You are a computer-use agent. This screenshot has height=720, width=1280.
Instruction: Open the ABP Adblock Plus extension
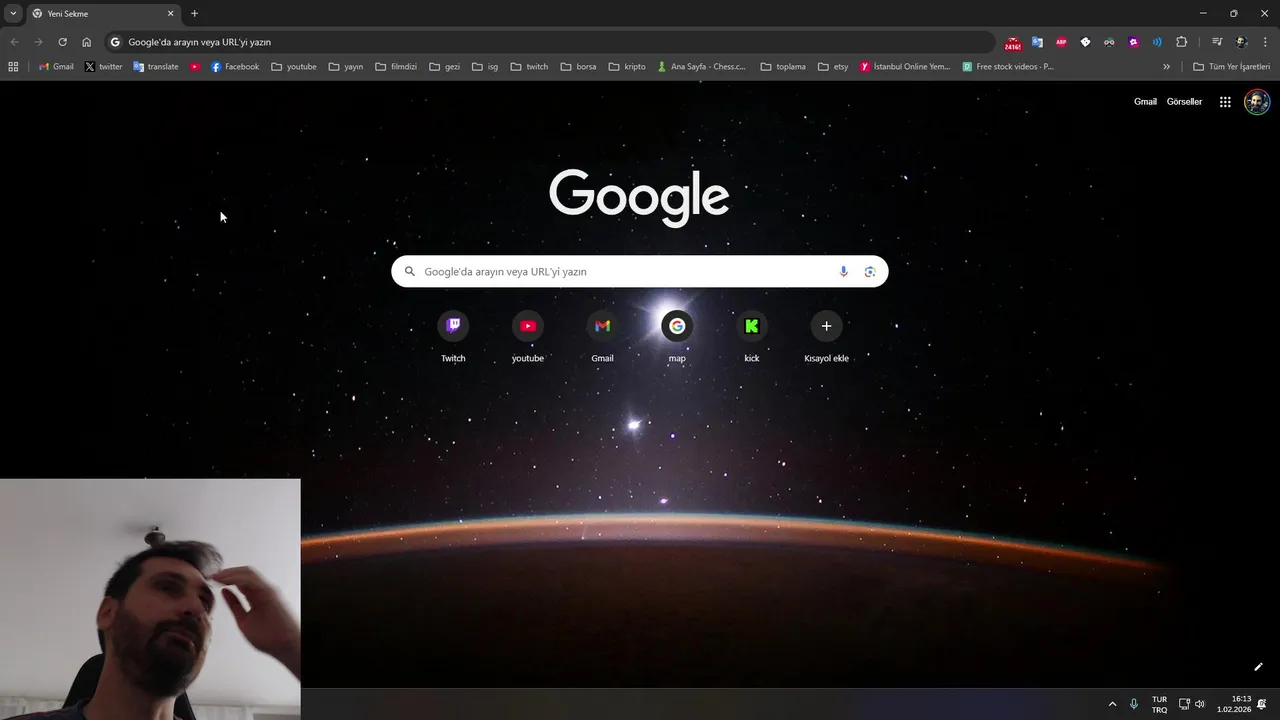1061,42
